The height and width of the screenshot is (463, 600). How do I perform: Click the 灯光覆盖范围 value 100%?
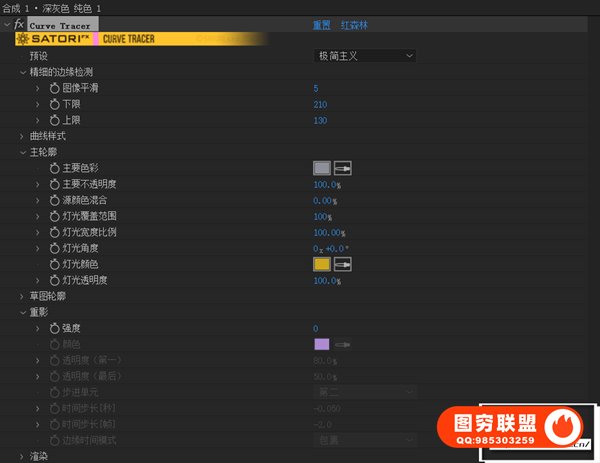pyautogui.click(x=322, y=216)
